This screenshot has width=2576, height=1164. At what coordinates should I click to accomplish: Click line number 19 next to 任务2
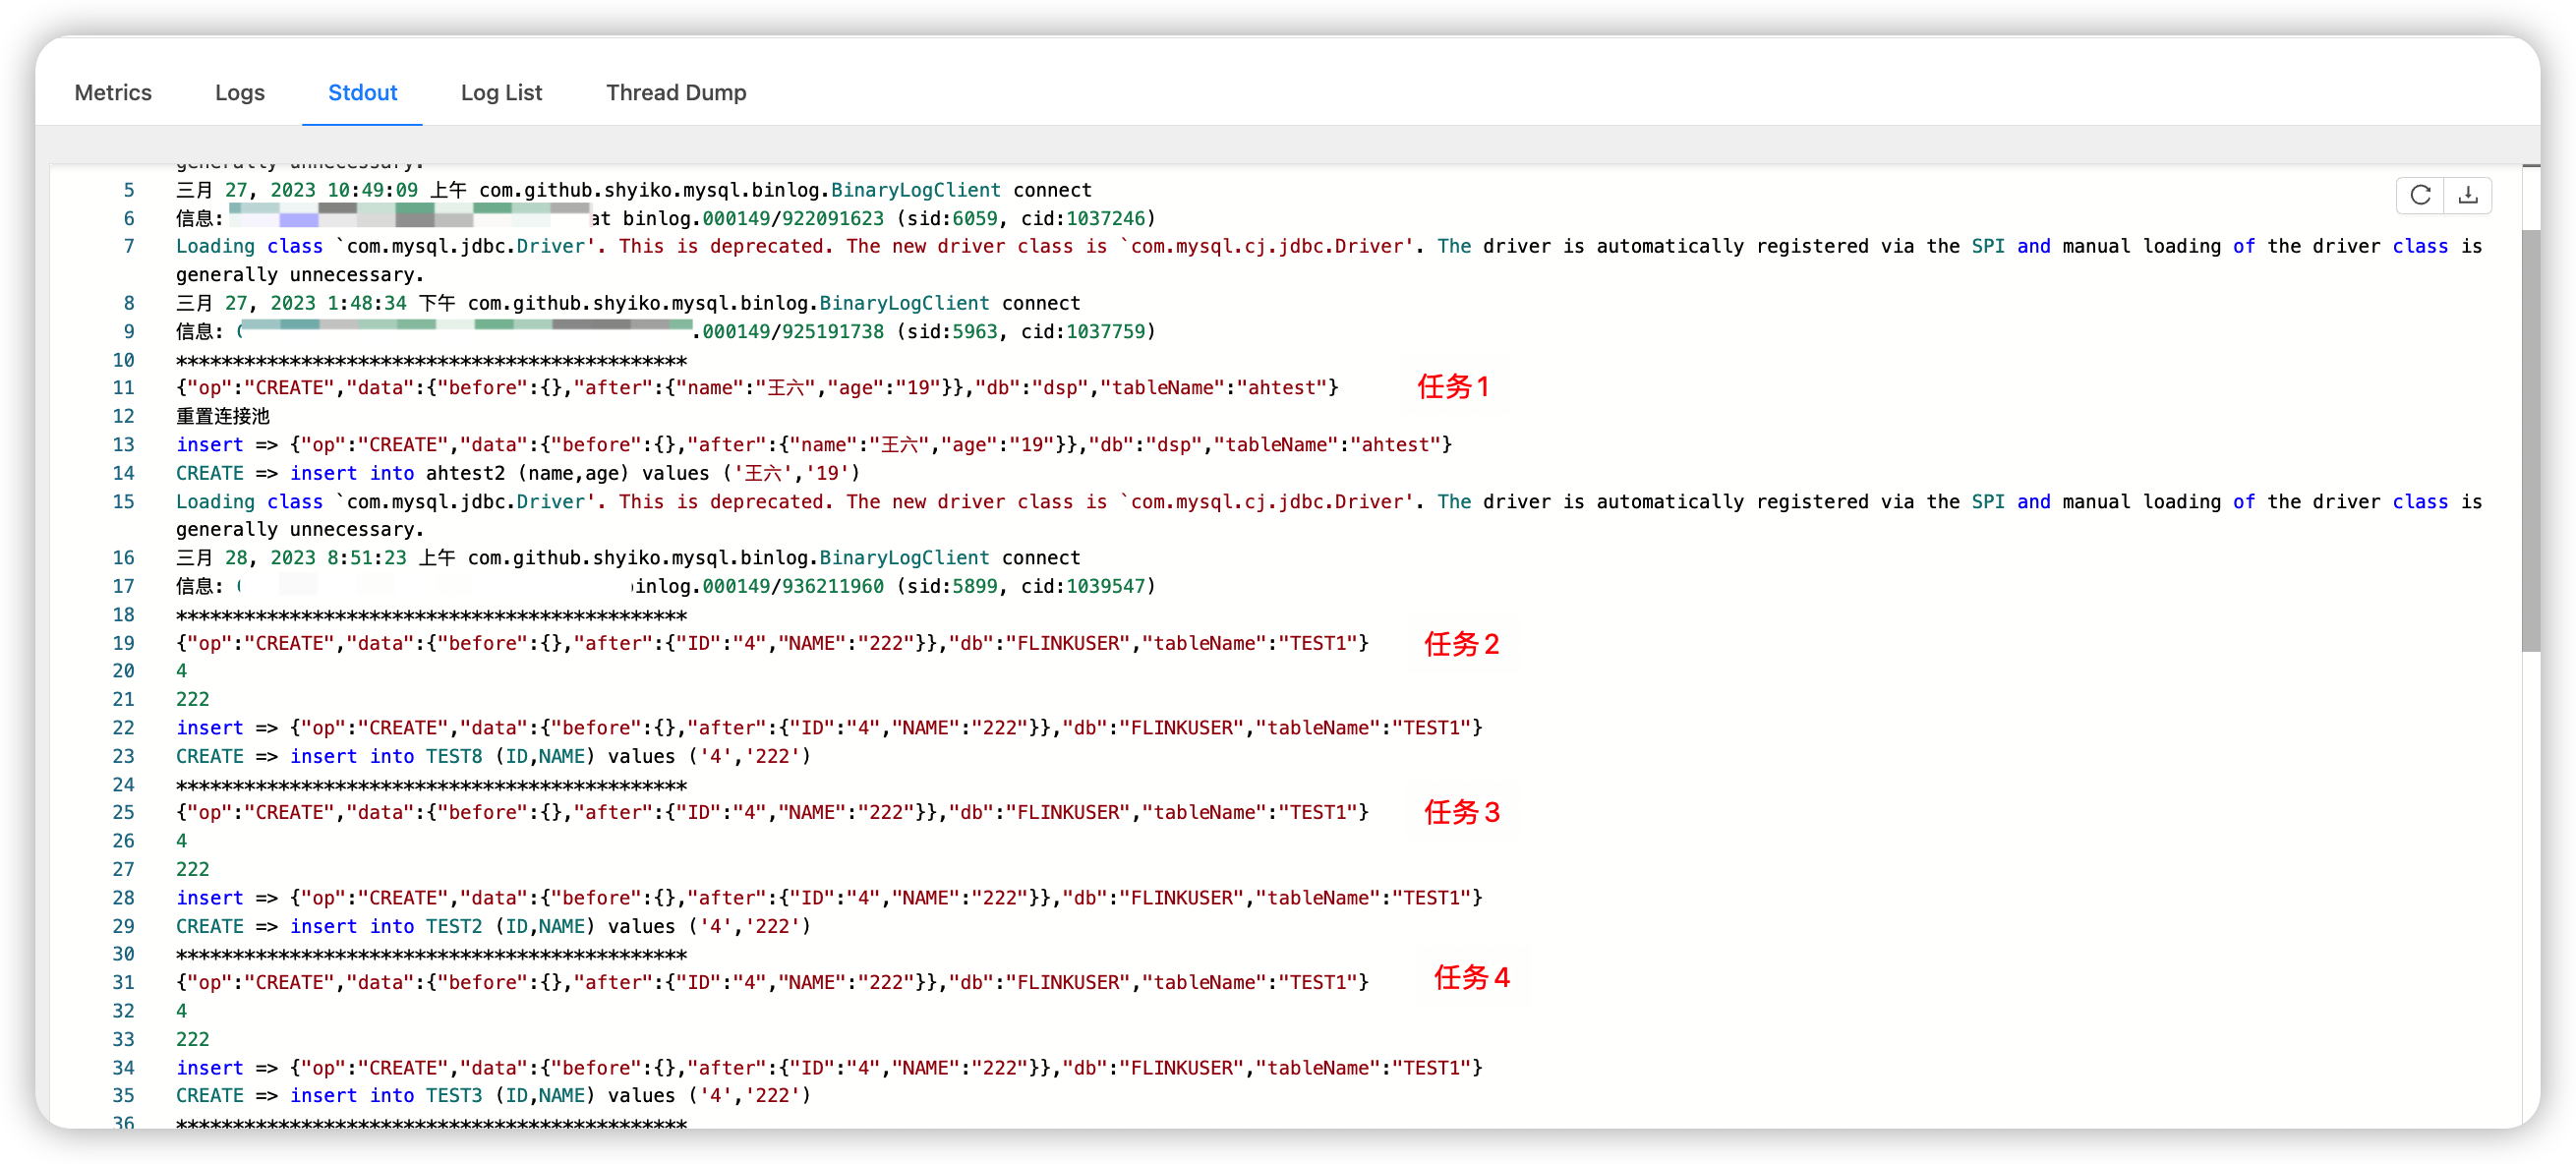coord(123,643)
